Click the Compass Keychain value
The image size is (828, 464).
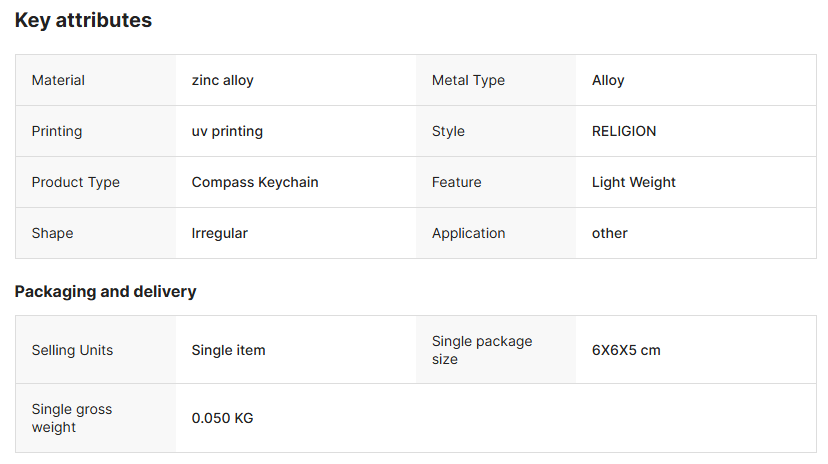point(255,182)
